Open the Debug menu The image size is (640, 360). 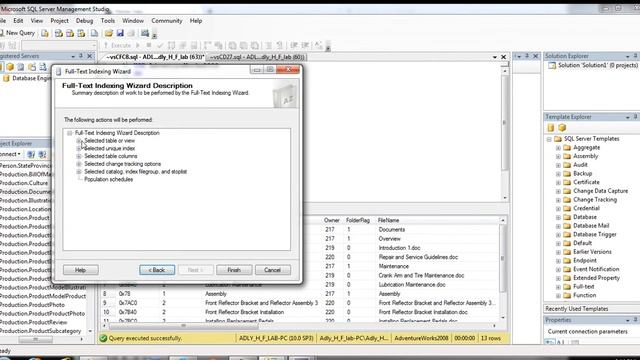tap(84, 20)
